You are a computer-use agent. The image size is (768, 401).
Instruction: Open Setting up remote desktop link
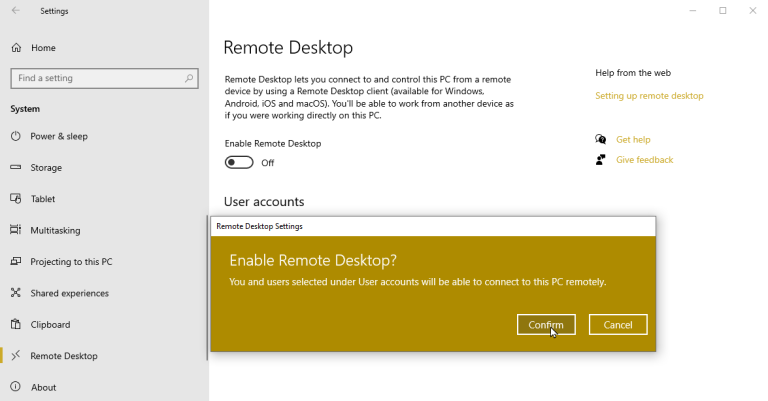pyautogui.click(x=649, y=96)
